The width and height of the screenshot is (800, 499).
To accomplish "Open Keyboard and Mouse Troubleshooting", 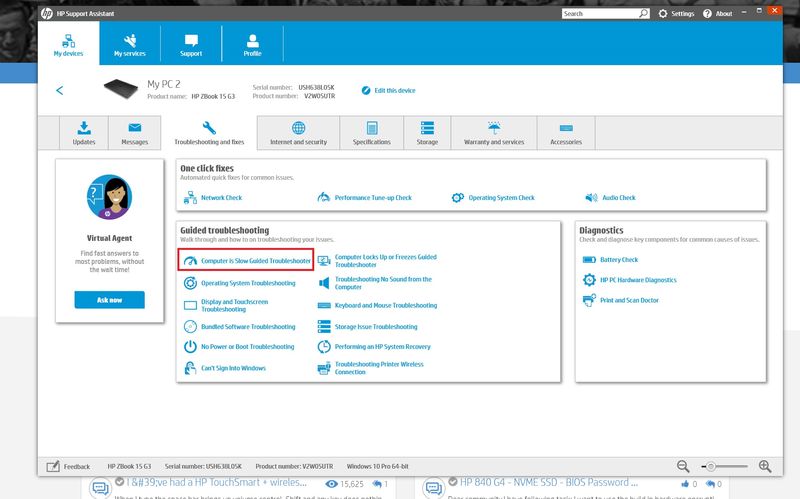I will tap(386, 305).
